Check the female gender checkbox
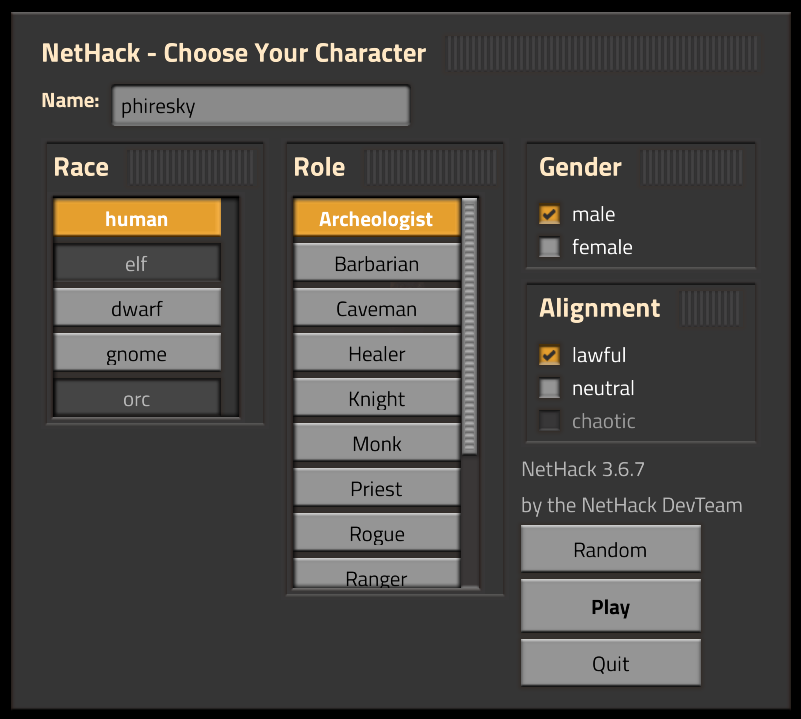Screen dimensions: 801x719 [x=550, y=247]
